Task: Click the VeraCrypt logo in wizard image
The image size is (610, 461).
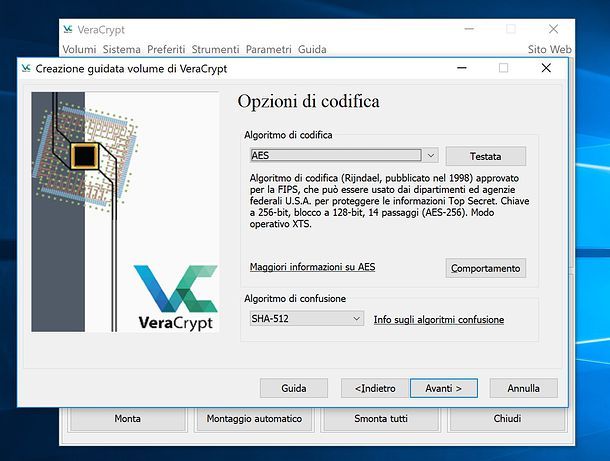Action: tap(176, 298)
